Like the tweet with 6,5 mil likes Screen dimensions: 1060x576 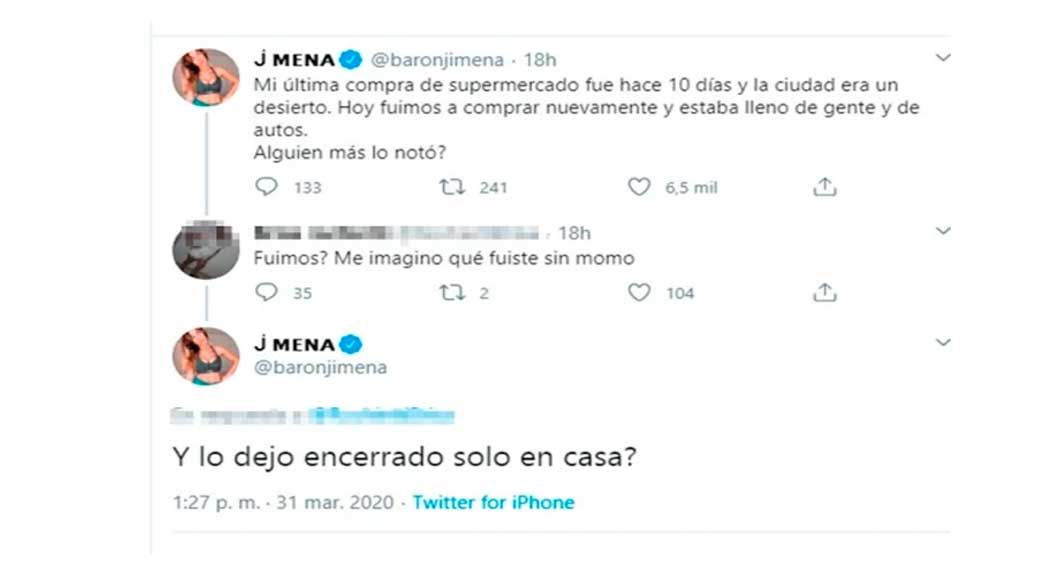639,187
